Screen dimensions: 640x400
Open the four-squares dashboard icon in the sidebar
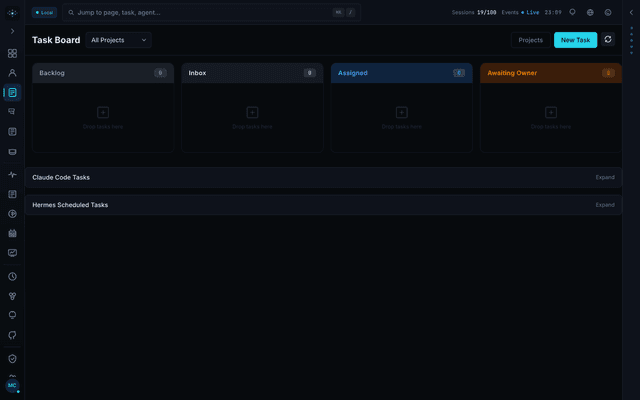[12, 53]
